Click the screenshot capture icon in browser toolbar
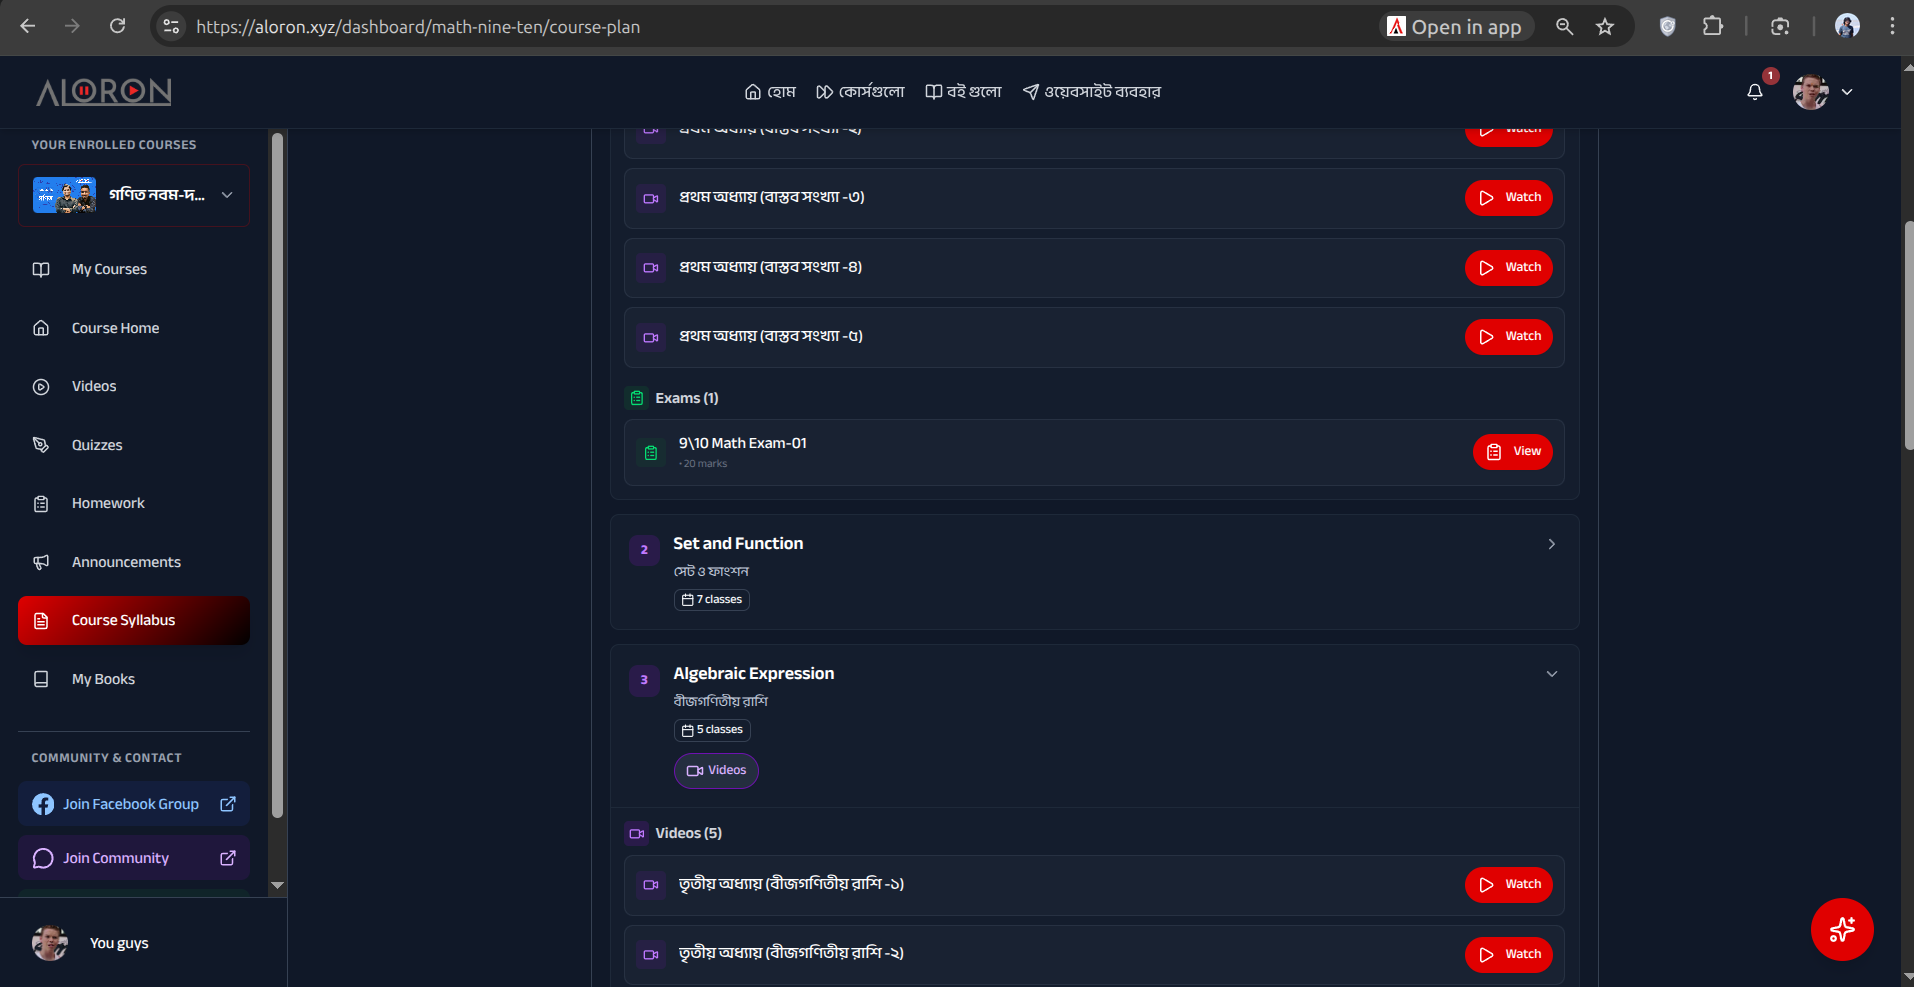This screenshot has width=1914, height=987. click(x=1780, y=27)
